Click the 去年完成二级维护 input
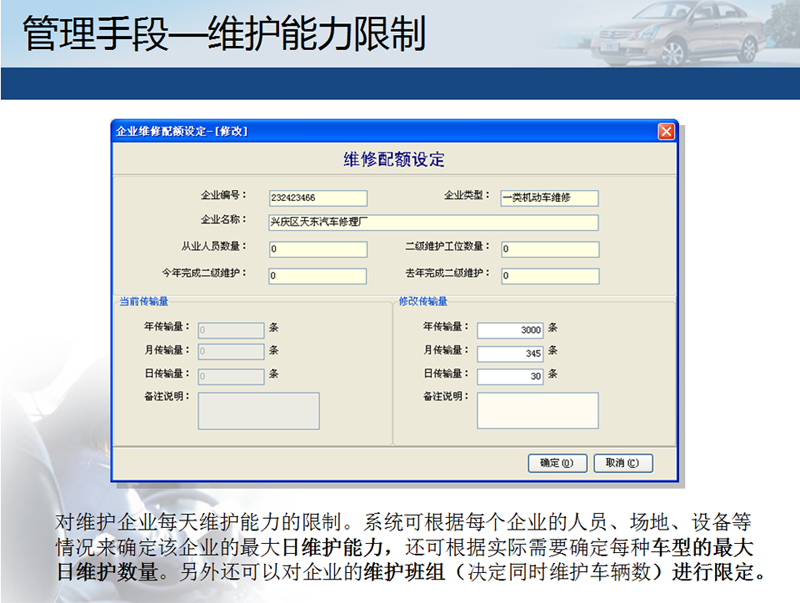 [549, 276]
